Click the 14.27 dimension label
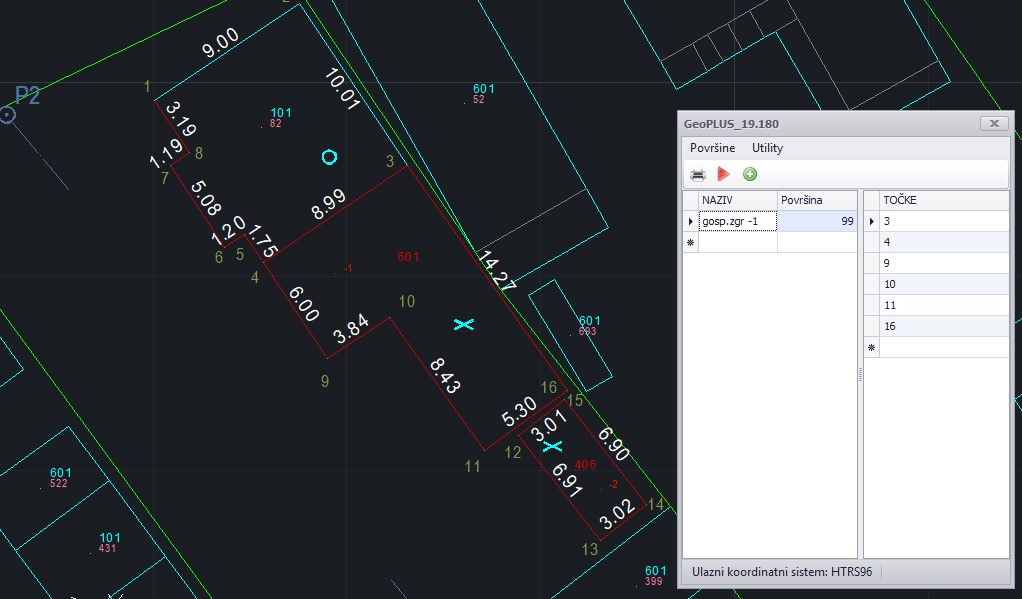The image size is (1022, 599). click(497, 270)
